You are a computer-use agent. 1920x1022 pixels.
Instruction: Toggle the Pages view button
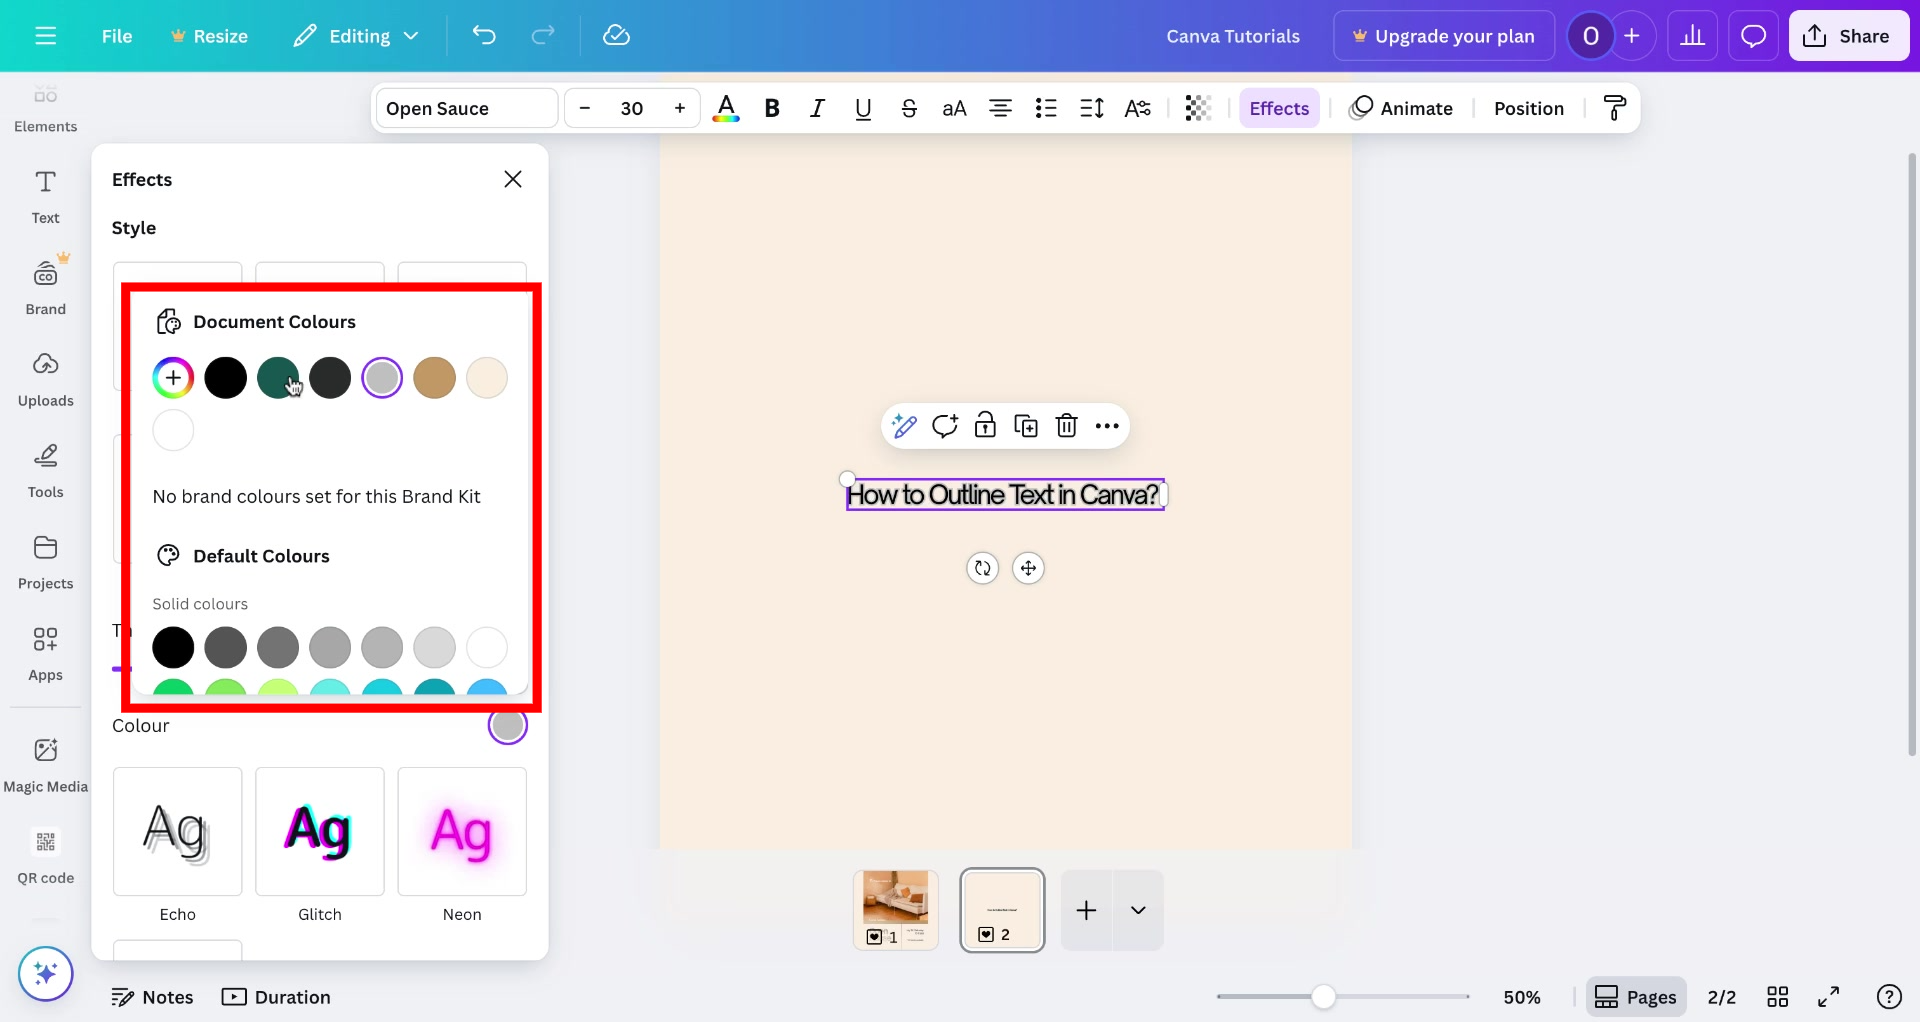coord(1635,997)
